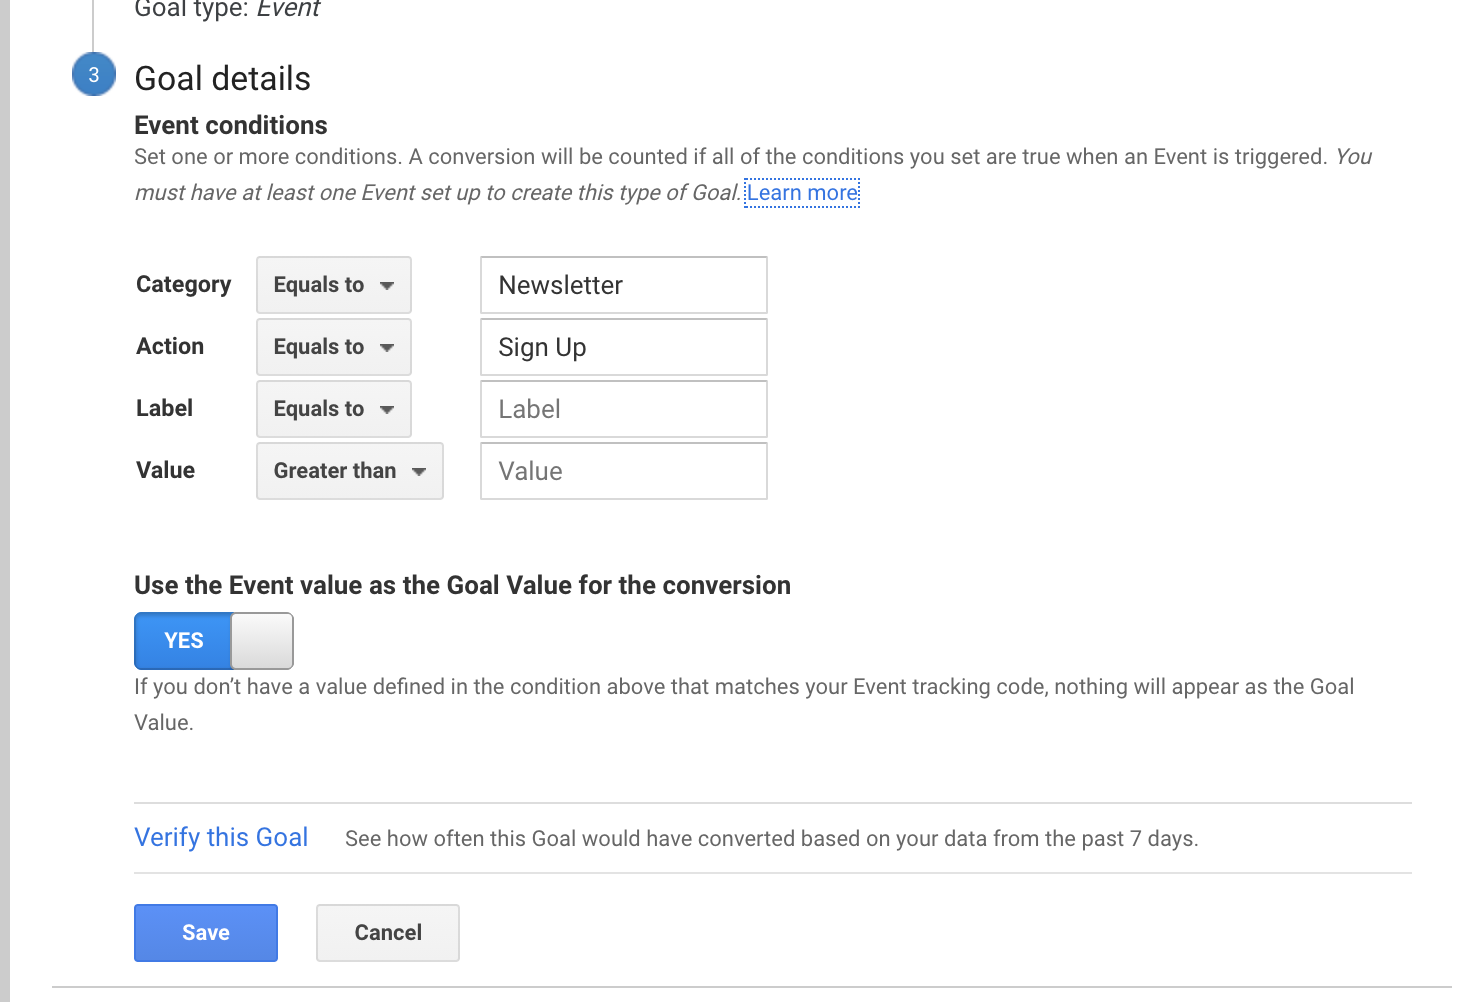Click the Action row label
Screen dimensions: 1468x1002
(x=170, y=346)
